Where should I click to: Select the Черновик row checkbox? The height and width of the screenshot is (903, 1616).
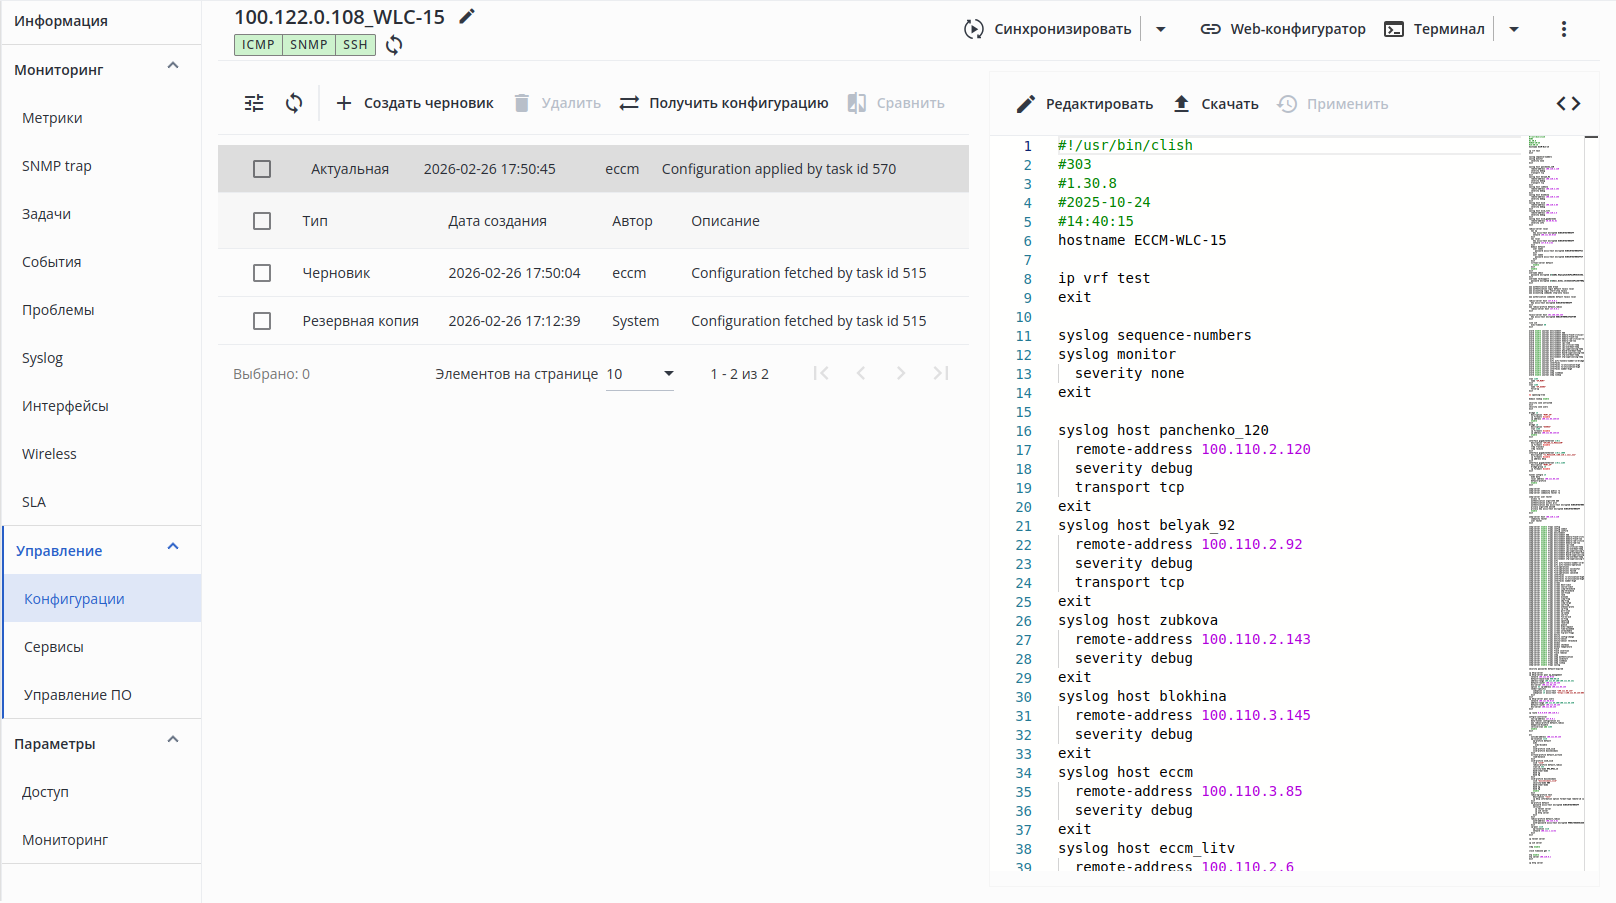pos(262,273)
